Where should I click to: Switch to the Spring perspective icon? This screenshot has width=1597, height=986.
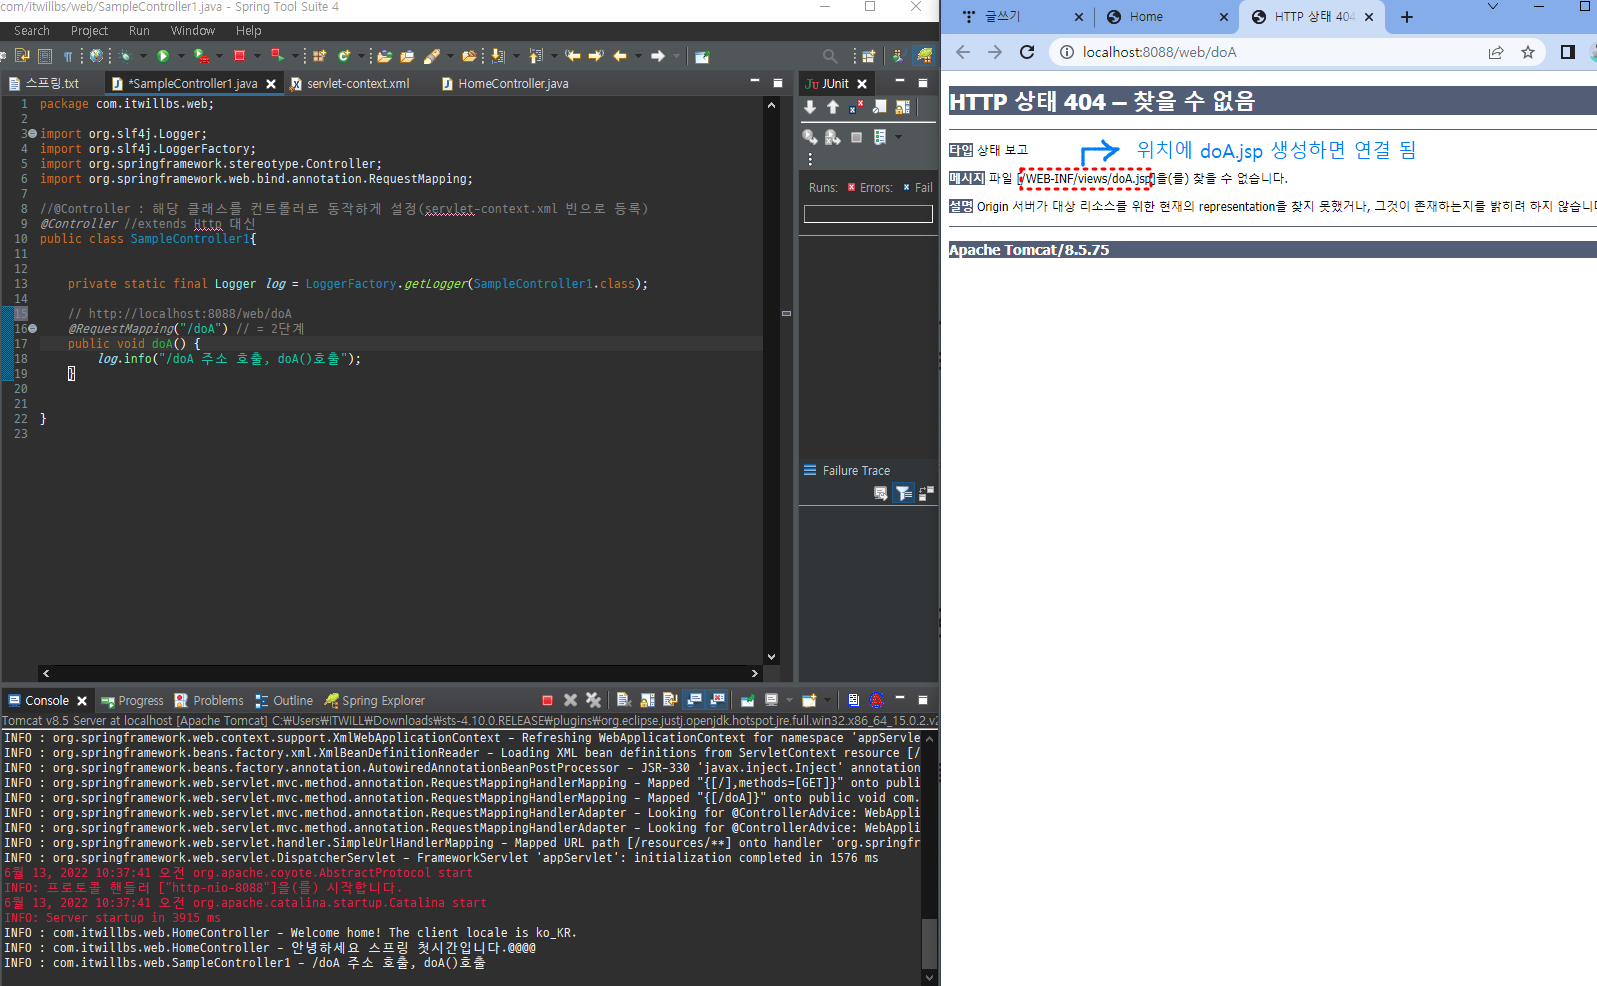click(924, 56)
